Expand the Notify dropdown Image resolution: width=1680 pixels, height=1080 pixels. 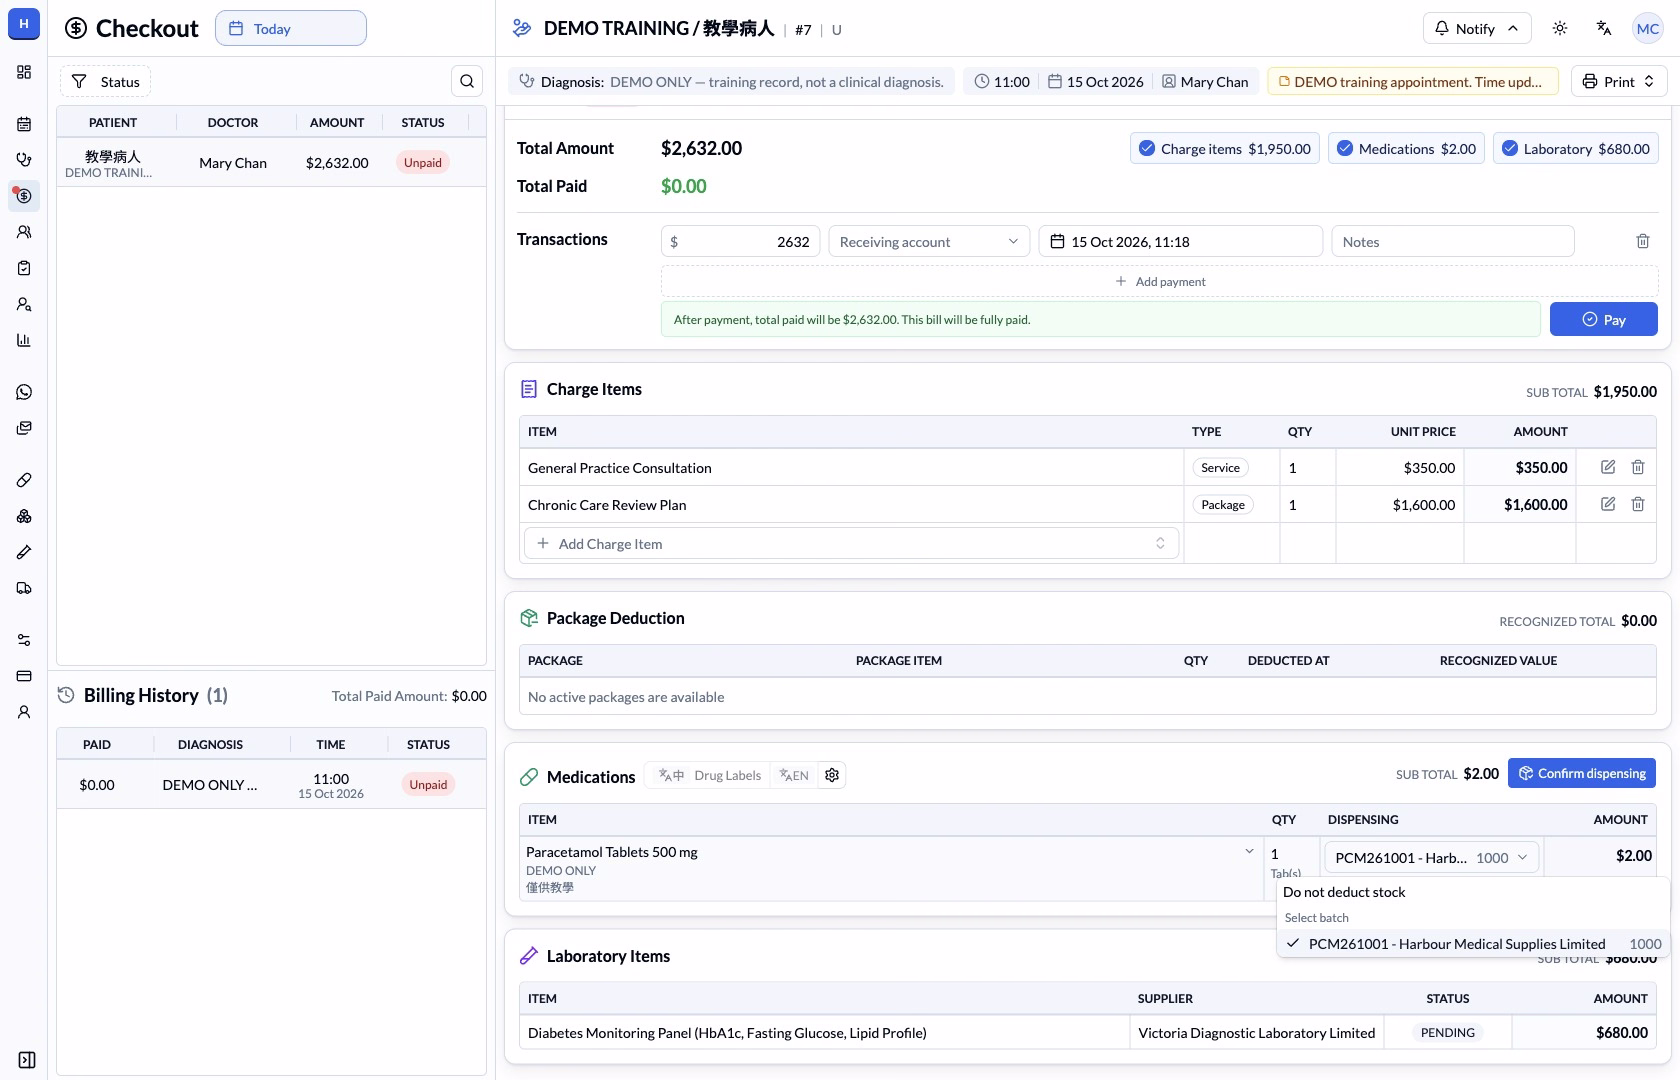point(1476,28)
